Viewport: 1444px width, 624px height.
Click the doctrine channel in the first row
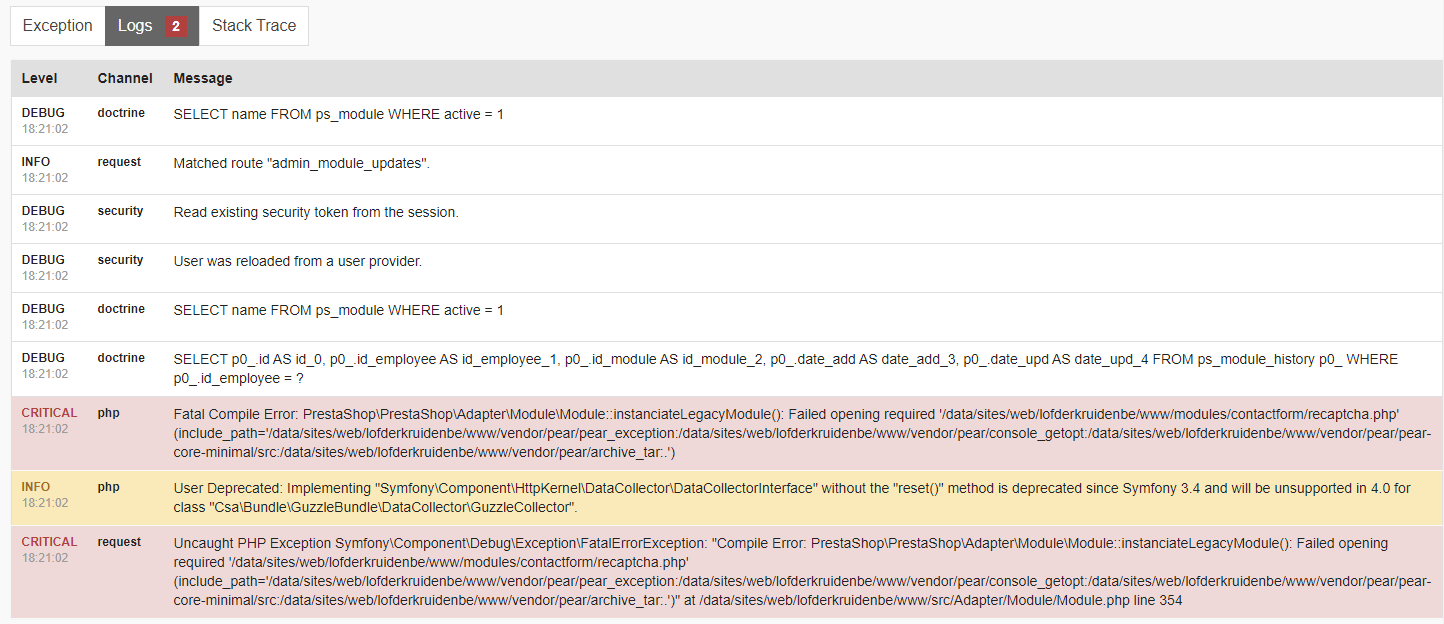[x=121, y=113]
